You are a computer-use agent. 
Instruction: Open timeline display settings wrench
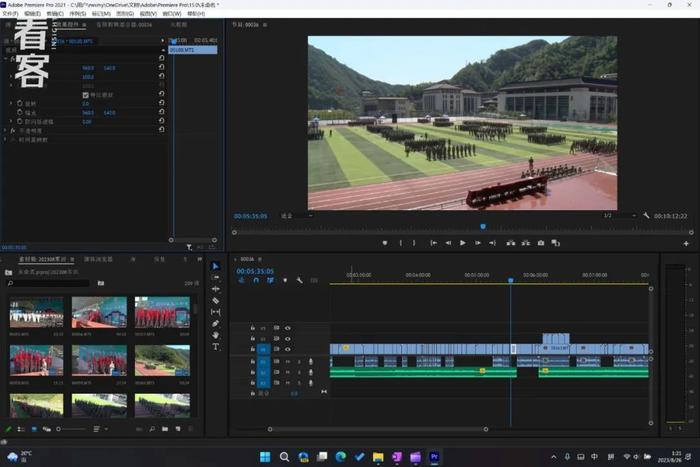click(300, 280)
